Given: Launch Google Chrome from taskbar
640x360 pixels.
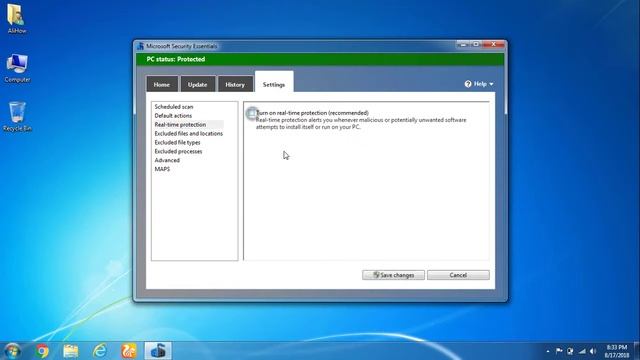Looking at the screenshot, I should pyautogui.click(x=42, y=351).
